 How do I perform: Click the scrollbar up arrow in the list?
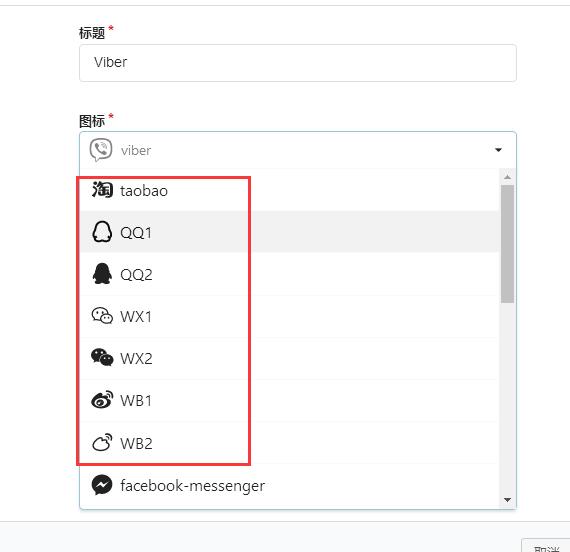507,177
